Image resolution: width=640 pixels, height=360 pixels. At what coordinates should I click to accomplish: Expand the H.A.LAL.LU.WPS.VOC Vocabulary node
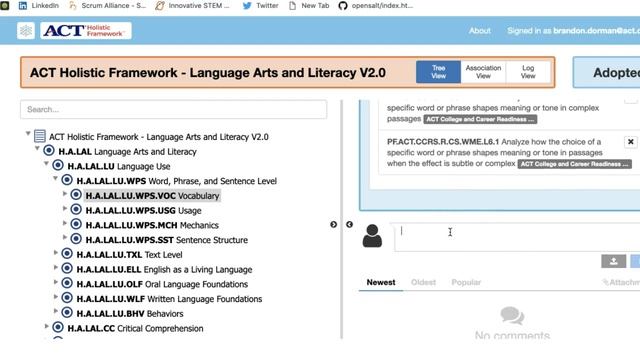64,193
